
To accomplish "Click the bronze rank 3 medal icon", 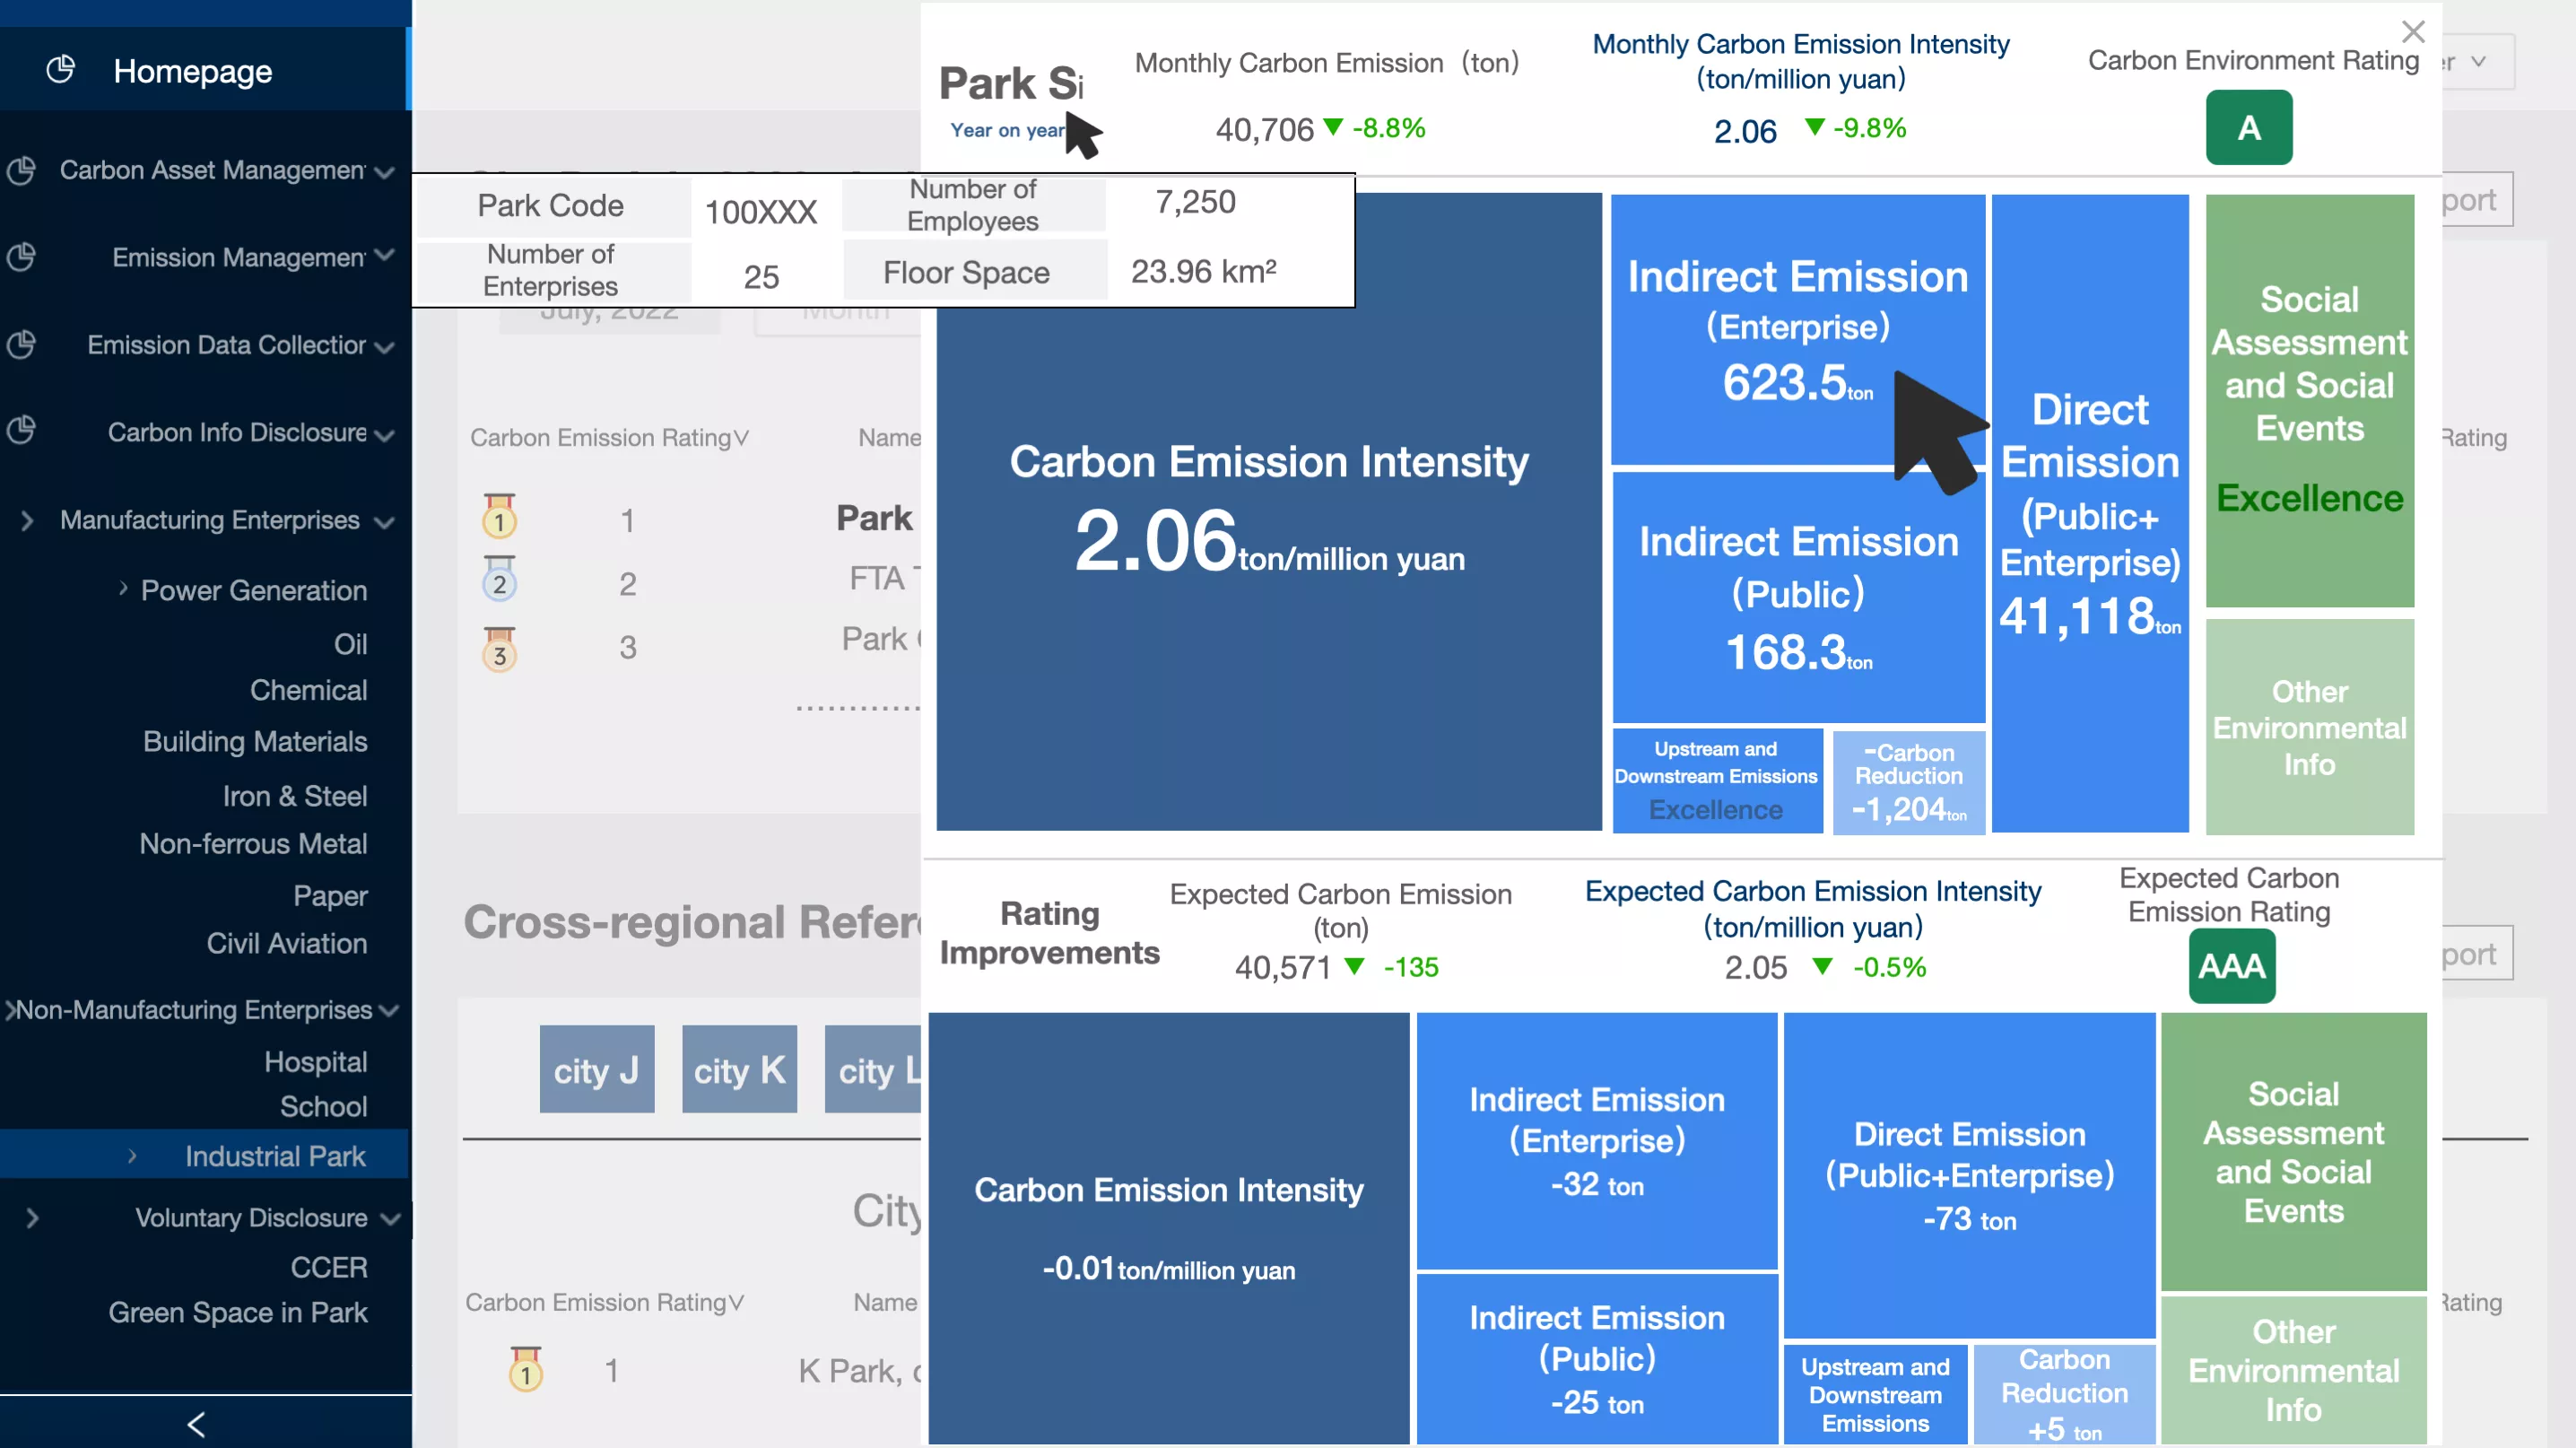I will pos(499,649).
